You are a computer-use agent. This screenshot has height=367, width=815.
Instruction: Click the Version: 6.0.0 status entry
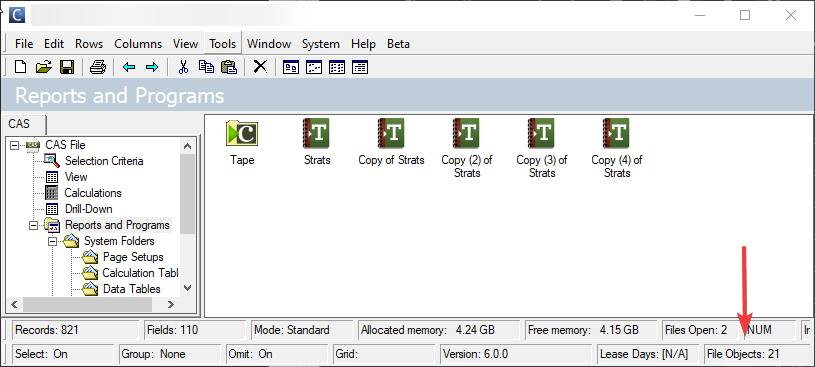516,355
